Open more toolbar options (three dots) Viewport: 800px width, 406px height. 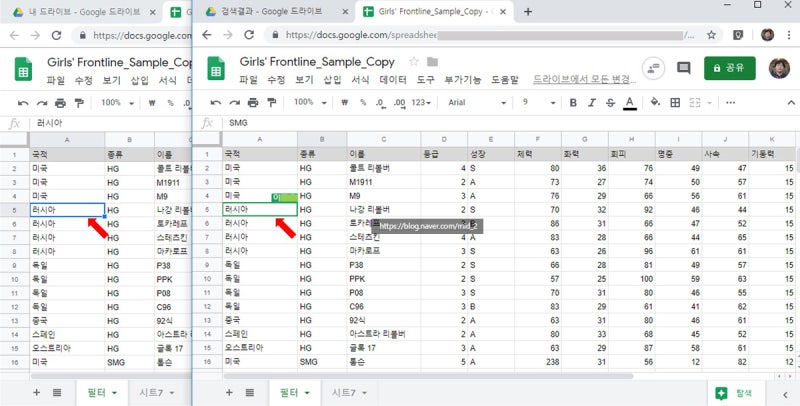click(731, 103)
